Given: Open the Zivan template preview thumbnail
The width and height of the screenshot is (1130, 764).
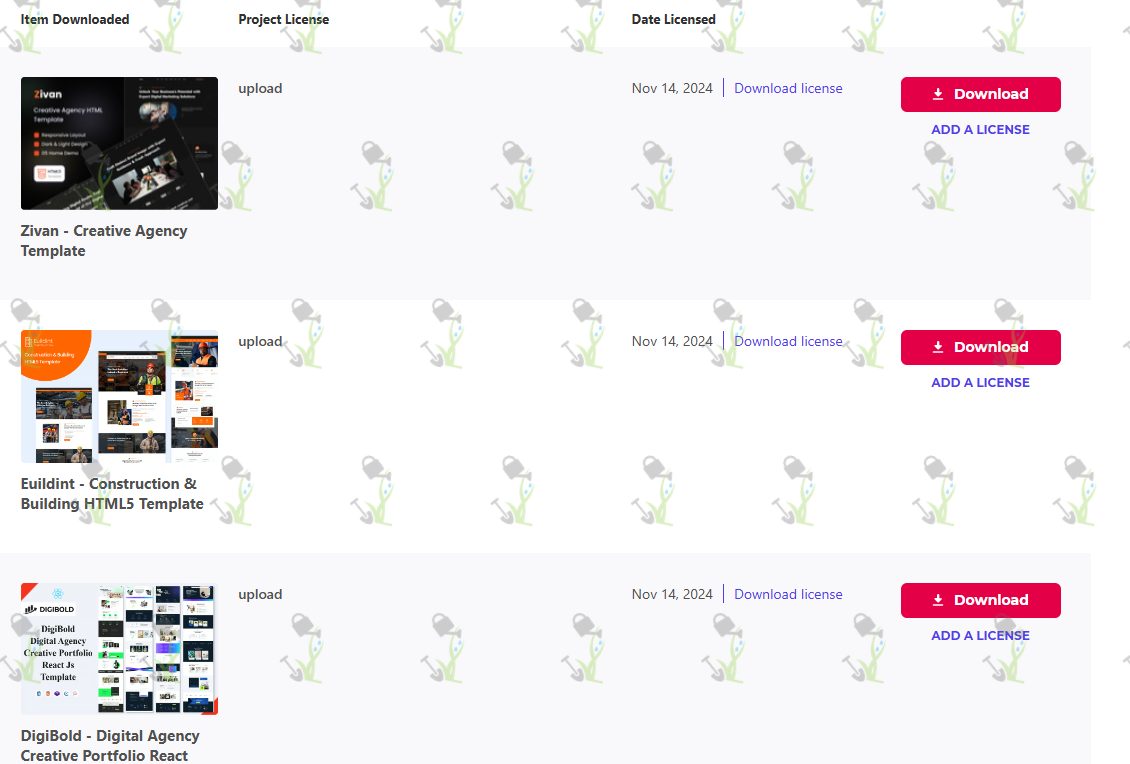Looking at the screenshot, I should (119, 143).
